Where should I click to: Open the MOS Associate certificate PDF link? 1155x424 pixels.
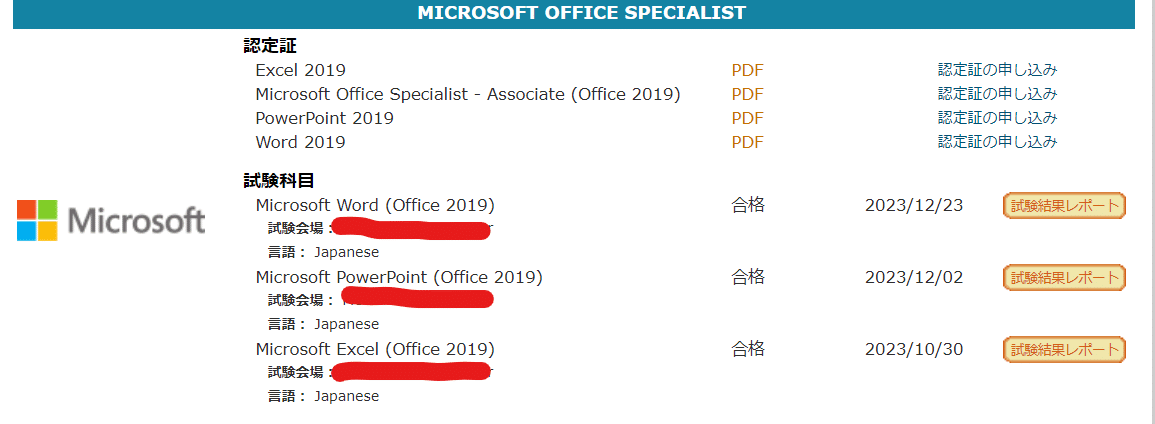click(747, 94)
